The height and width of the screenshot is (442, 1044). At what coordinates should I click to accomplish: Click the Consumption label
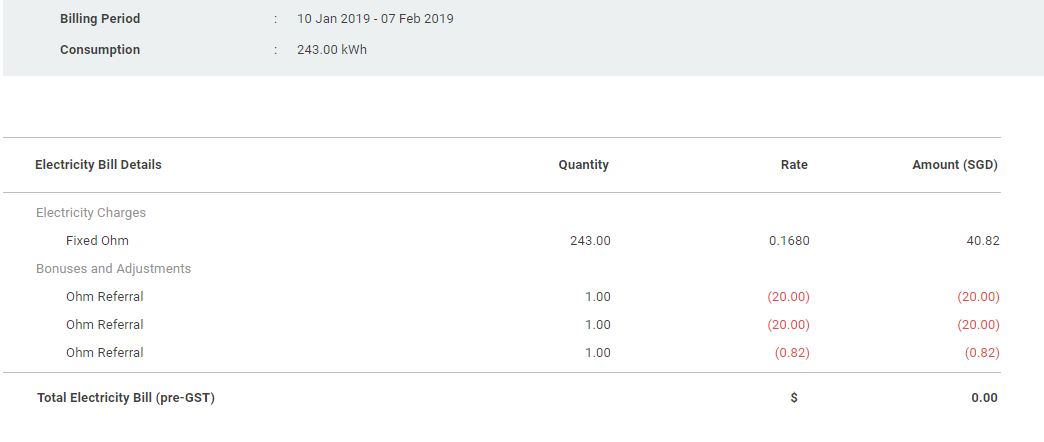coord(100,50)
